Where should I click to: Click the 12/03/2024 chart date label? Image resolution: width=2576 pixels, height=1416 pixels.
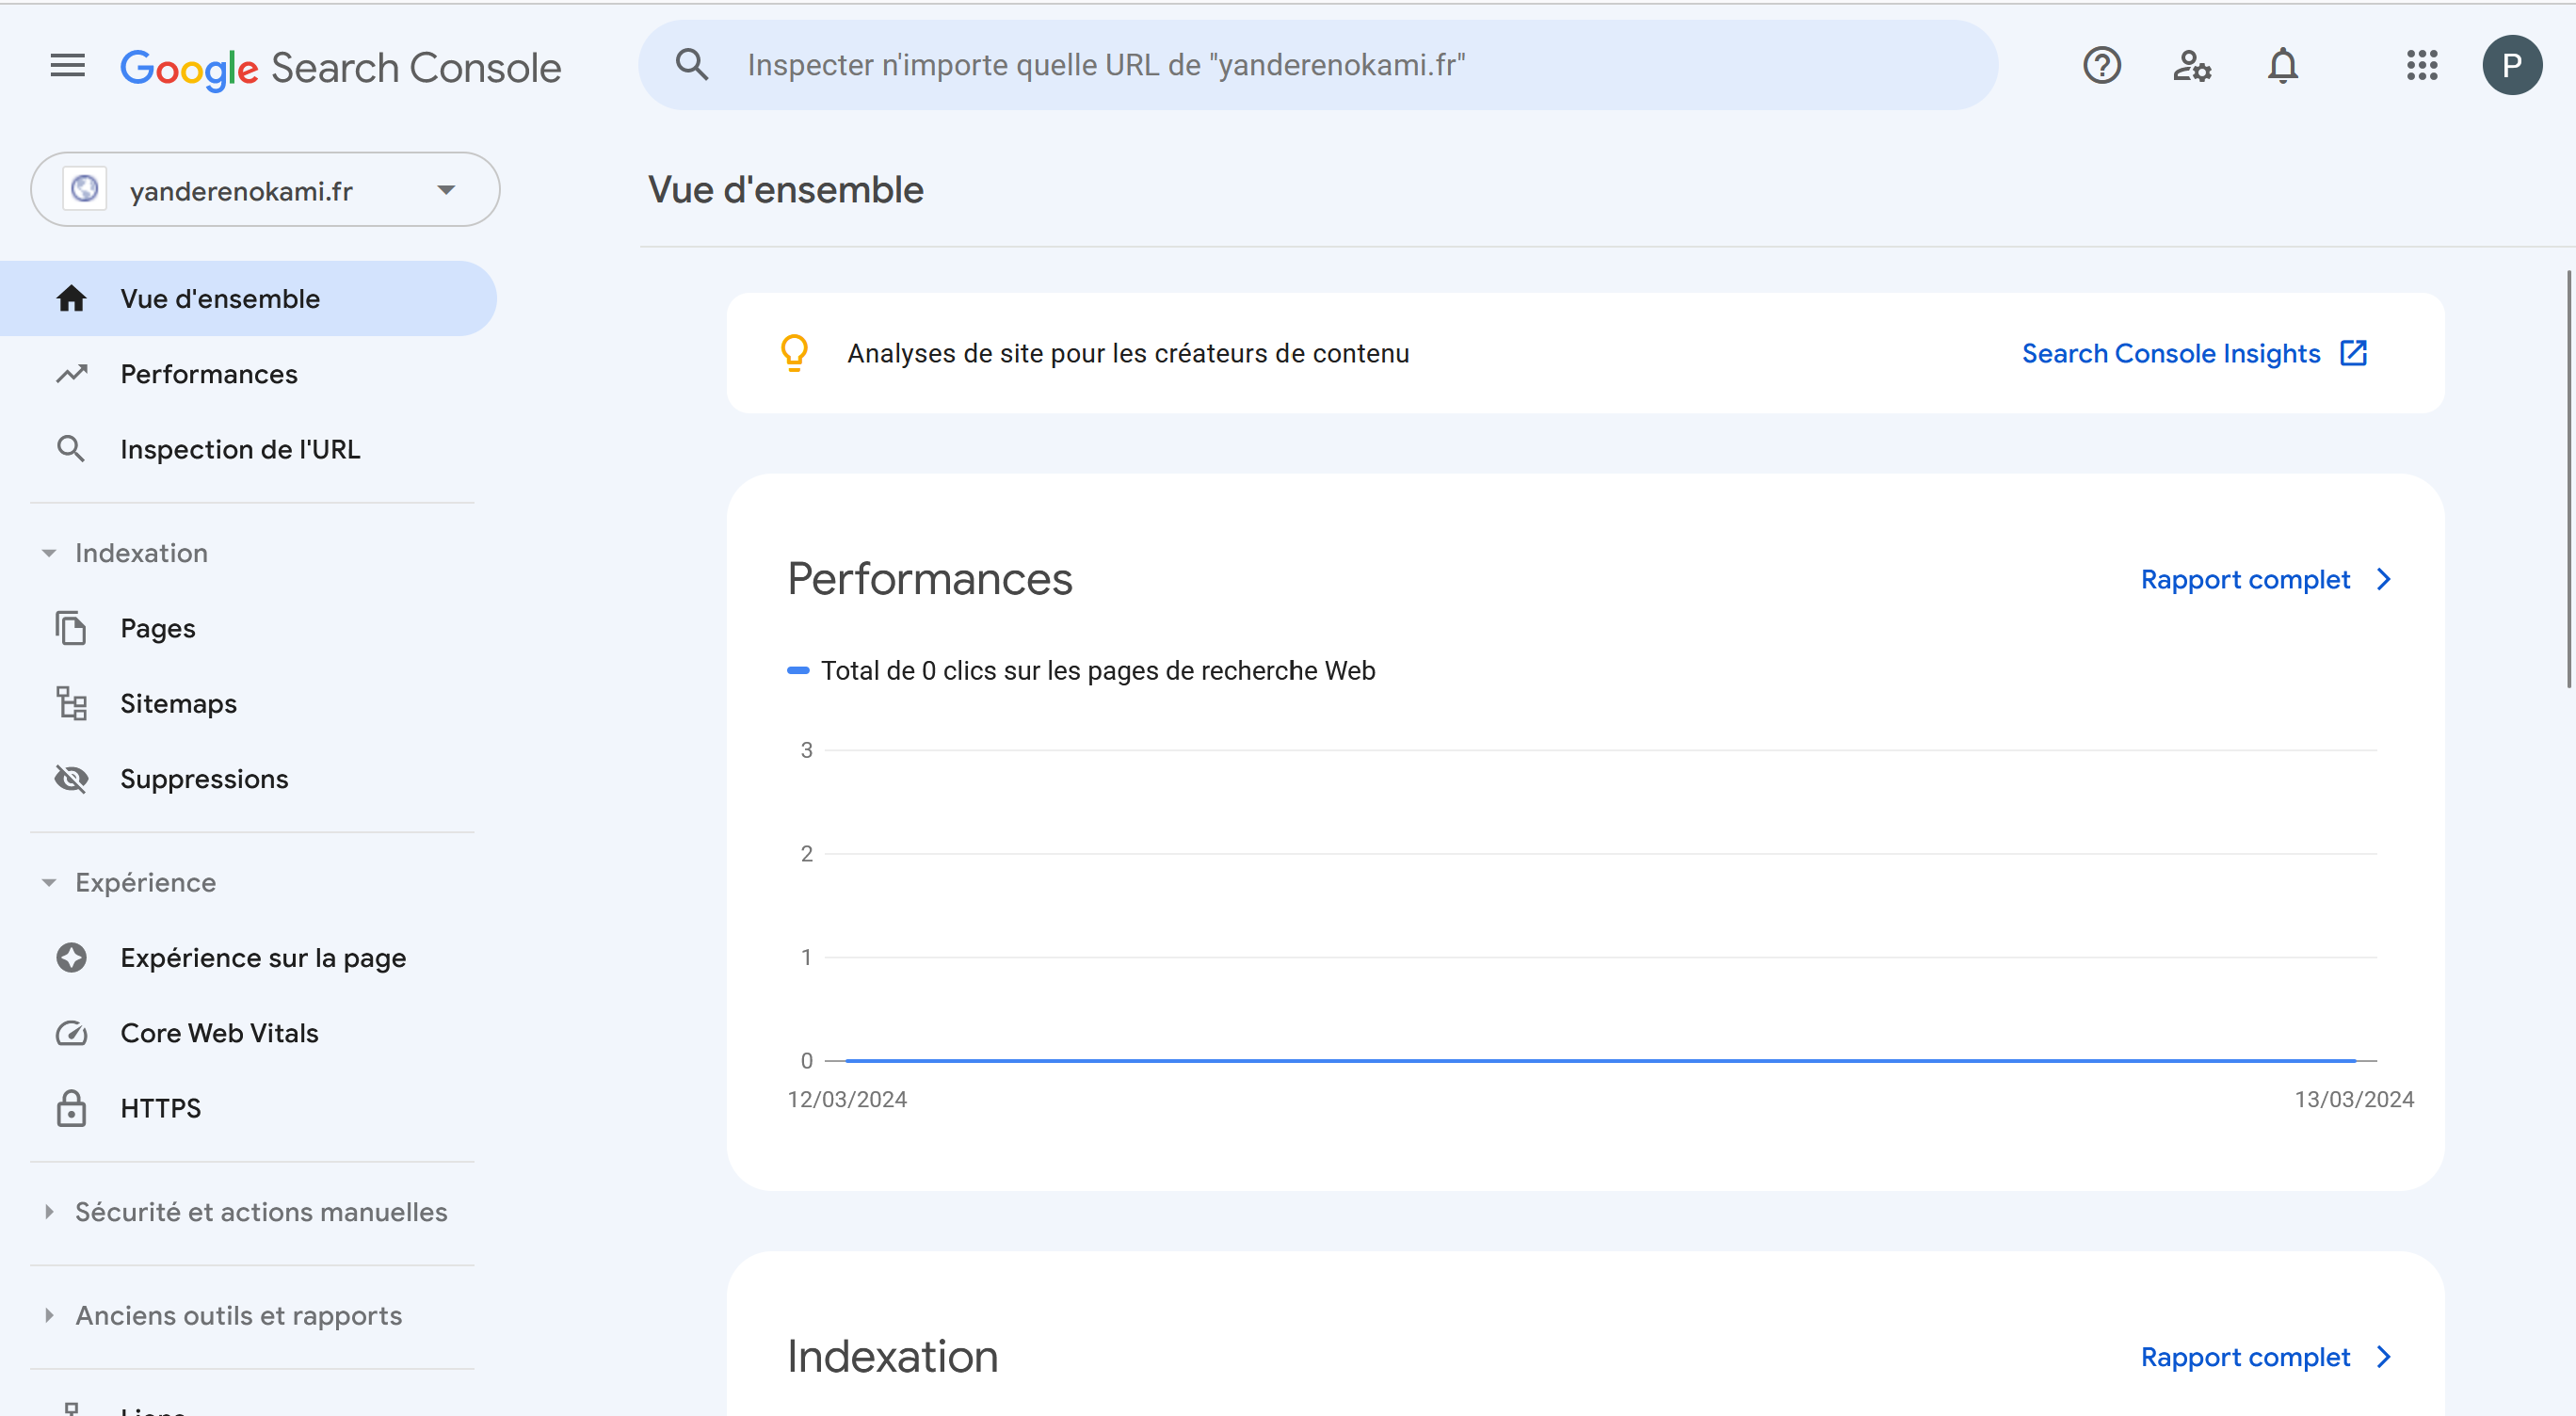click(x=847, y=1099)
